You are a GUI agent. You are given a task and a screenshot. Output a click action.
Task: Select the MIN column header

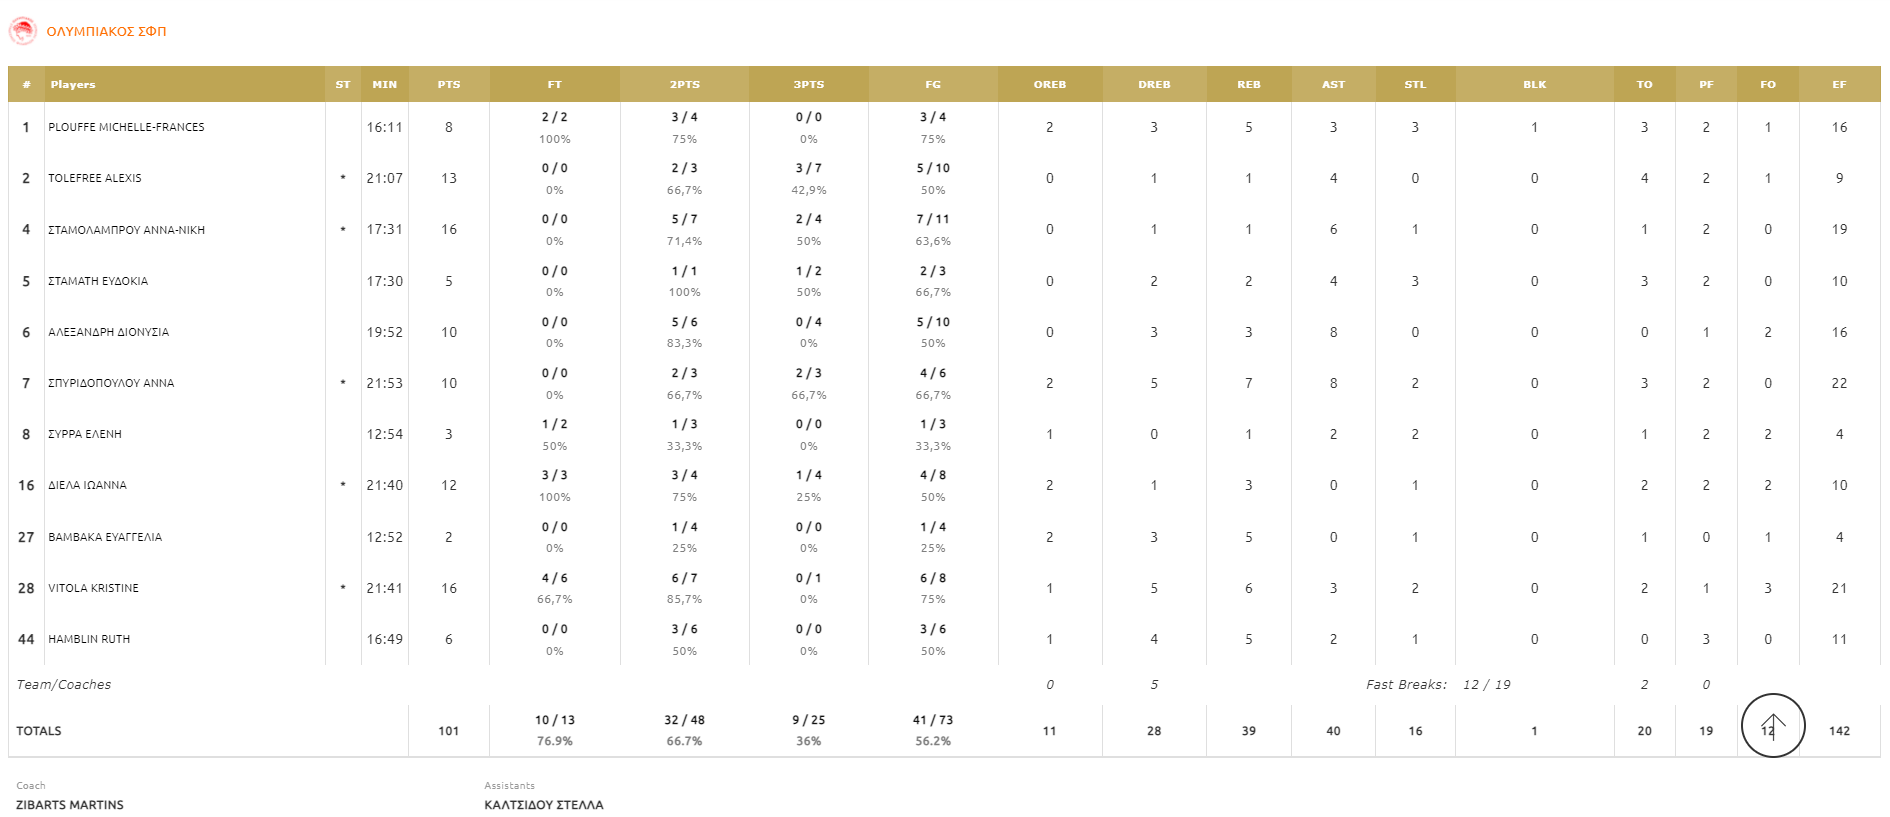pyautogui.click(x=384, y=85)
